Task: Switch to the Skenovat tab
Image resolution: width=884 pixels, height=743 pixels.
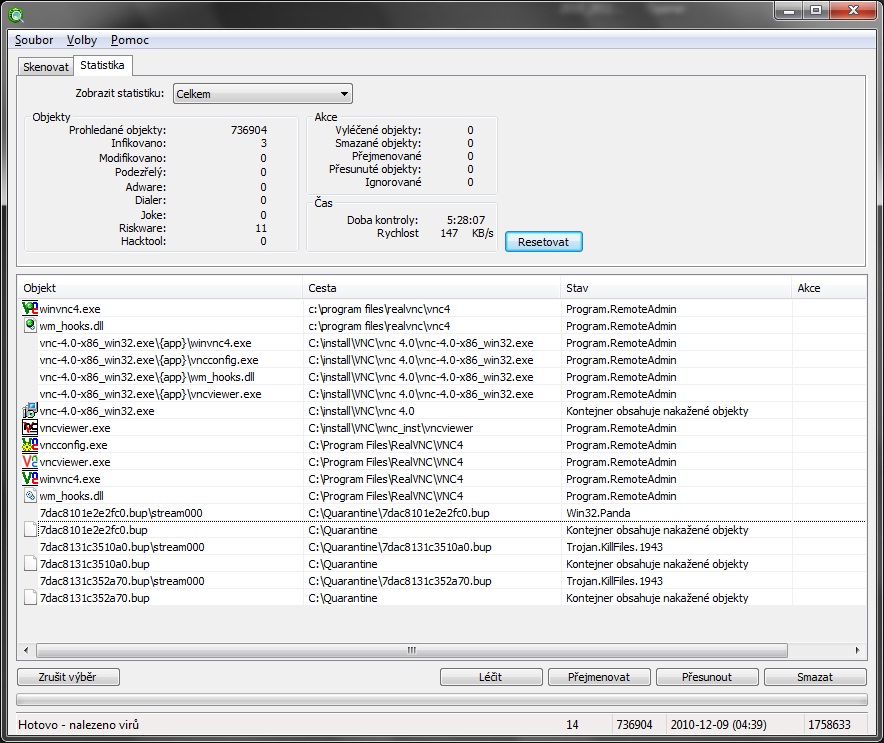Action: [x=46, y=67]
